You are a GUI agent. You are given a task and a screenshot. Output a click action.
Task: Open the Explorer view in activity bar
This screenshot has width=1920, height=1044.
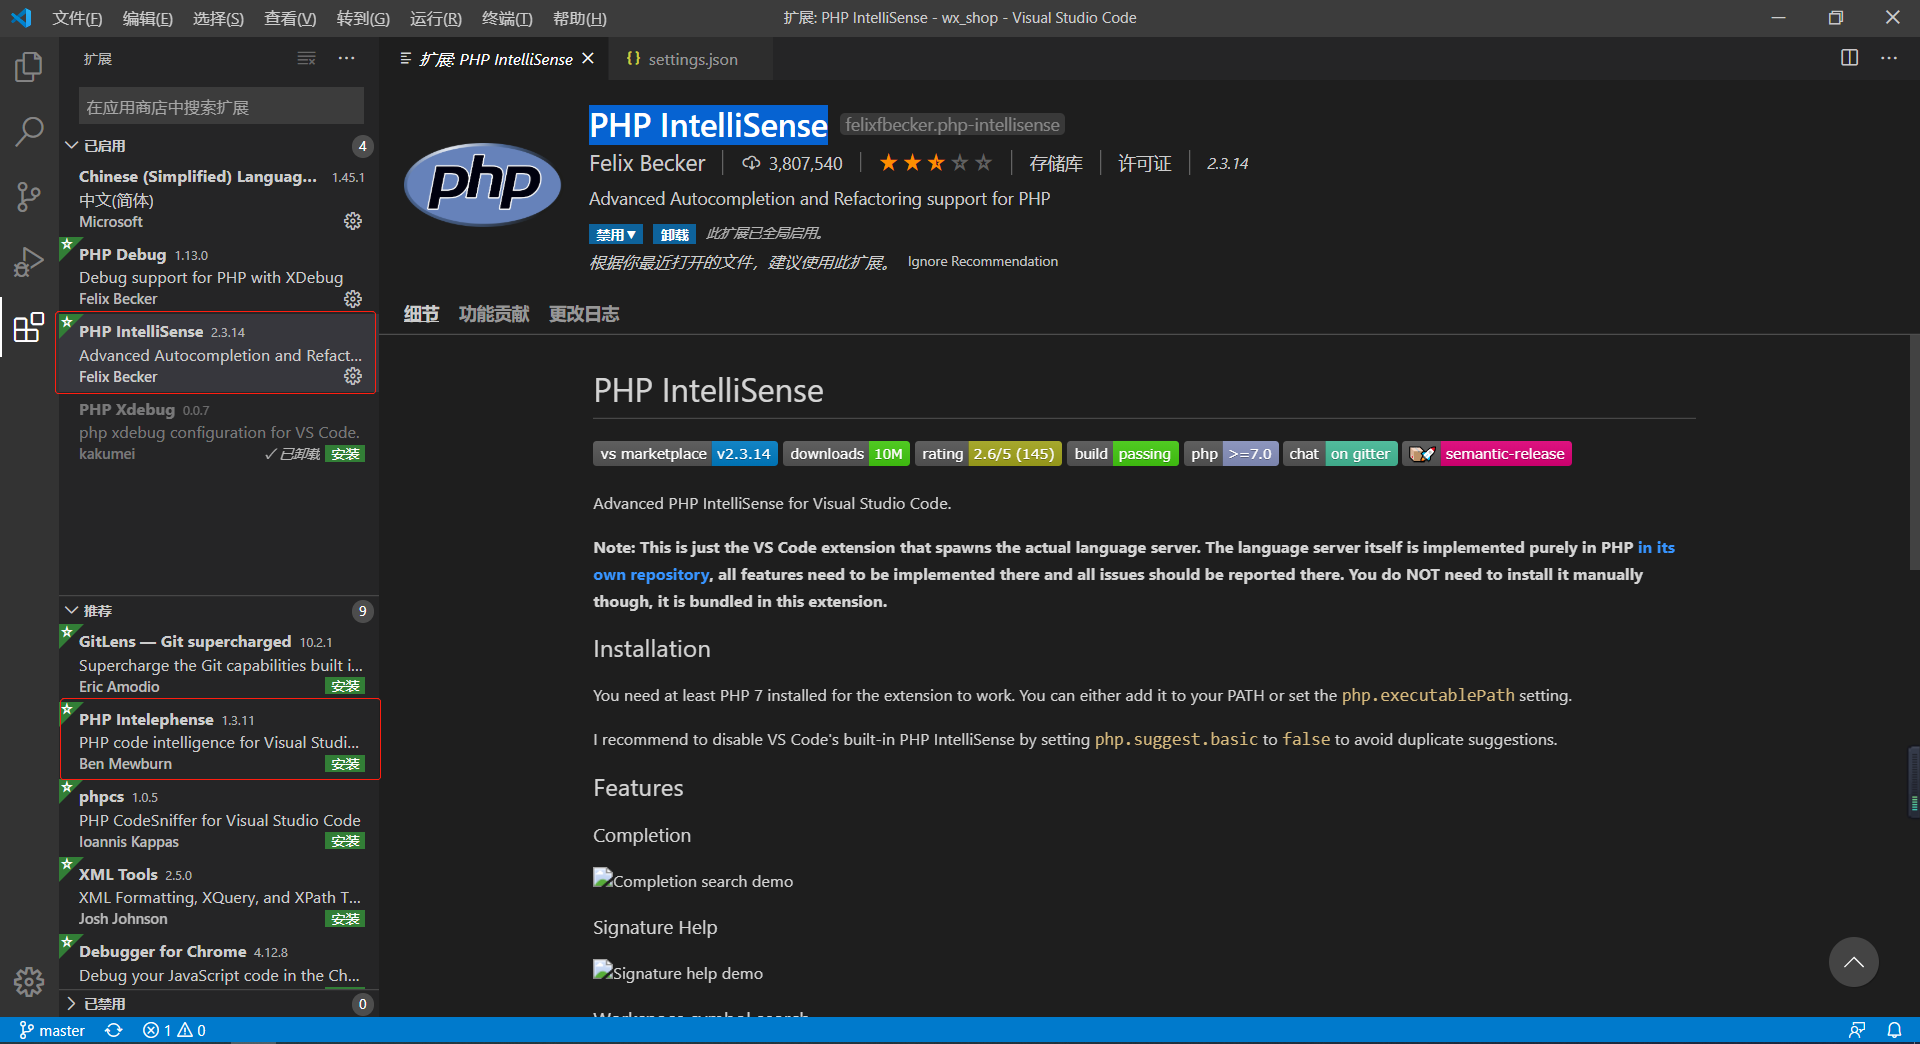(29, 67)
